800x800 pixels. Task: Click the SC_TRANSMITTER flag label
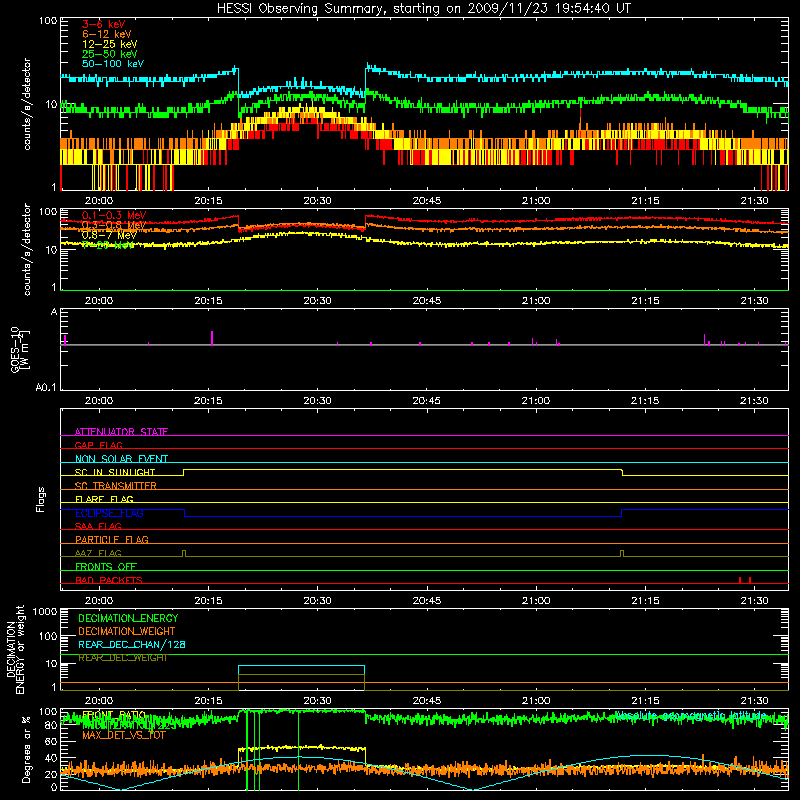[x=116, y=486]
